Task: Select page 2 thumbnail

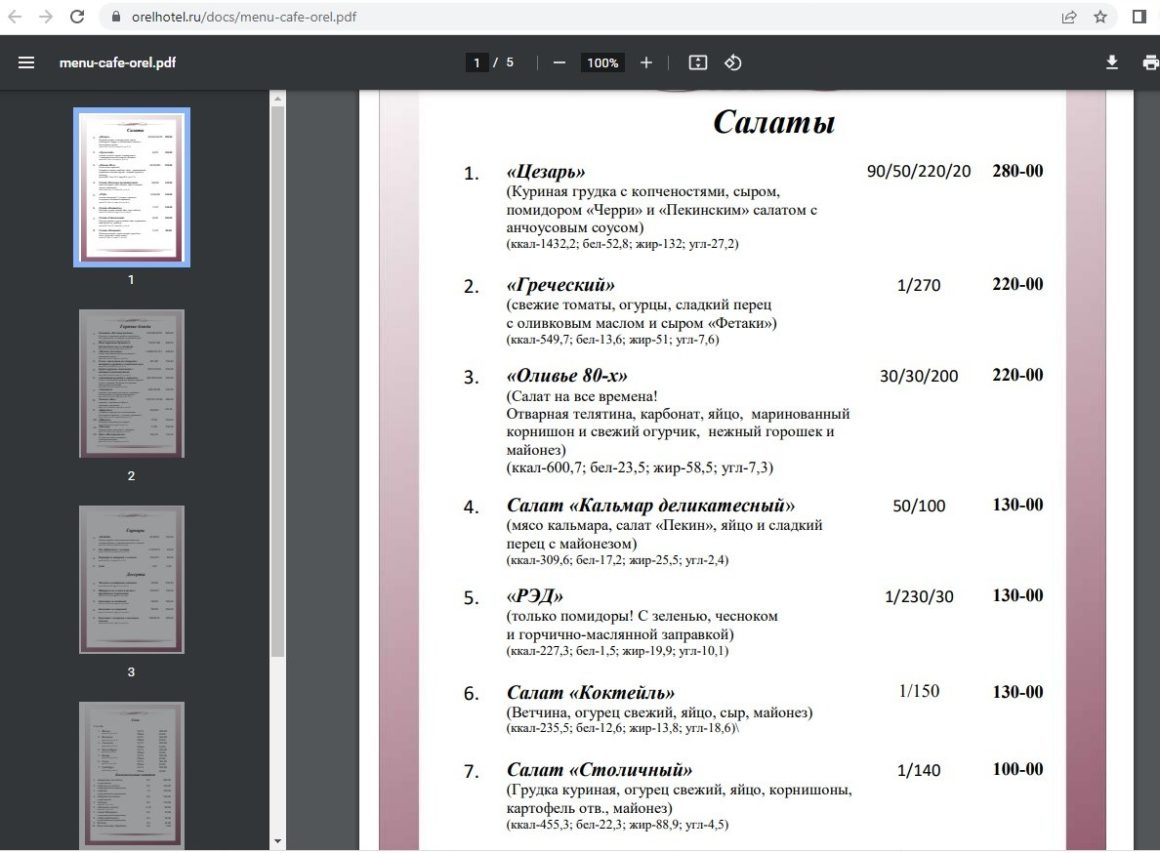Action: pos(131,383)
